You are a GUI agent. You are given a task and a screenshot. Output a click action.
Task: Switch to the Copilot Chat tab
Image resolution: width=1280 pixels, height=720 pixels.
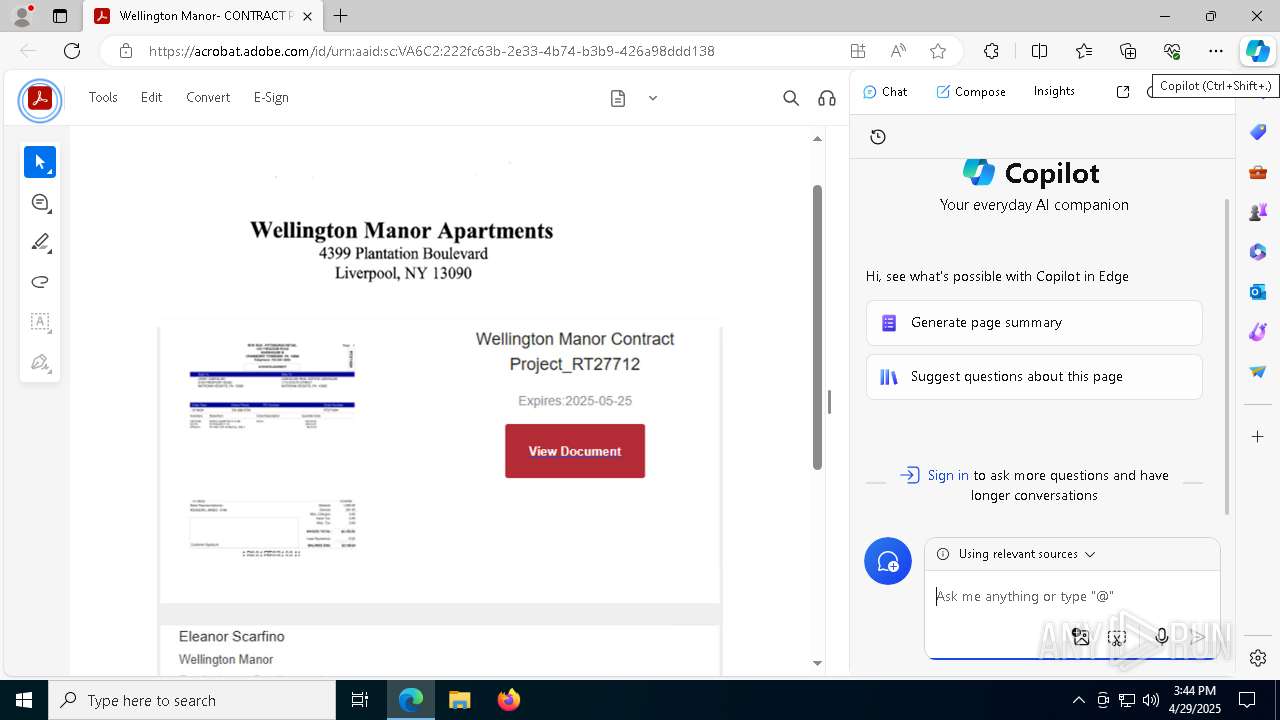(x=885, y=91)
